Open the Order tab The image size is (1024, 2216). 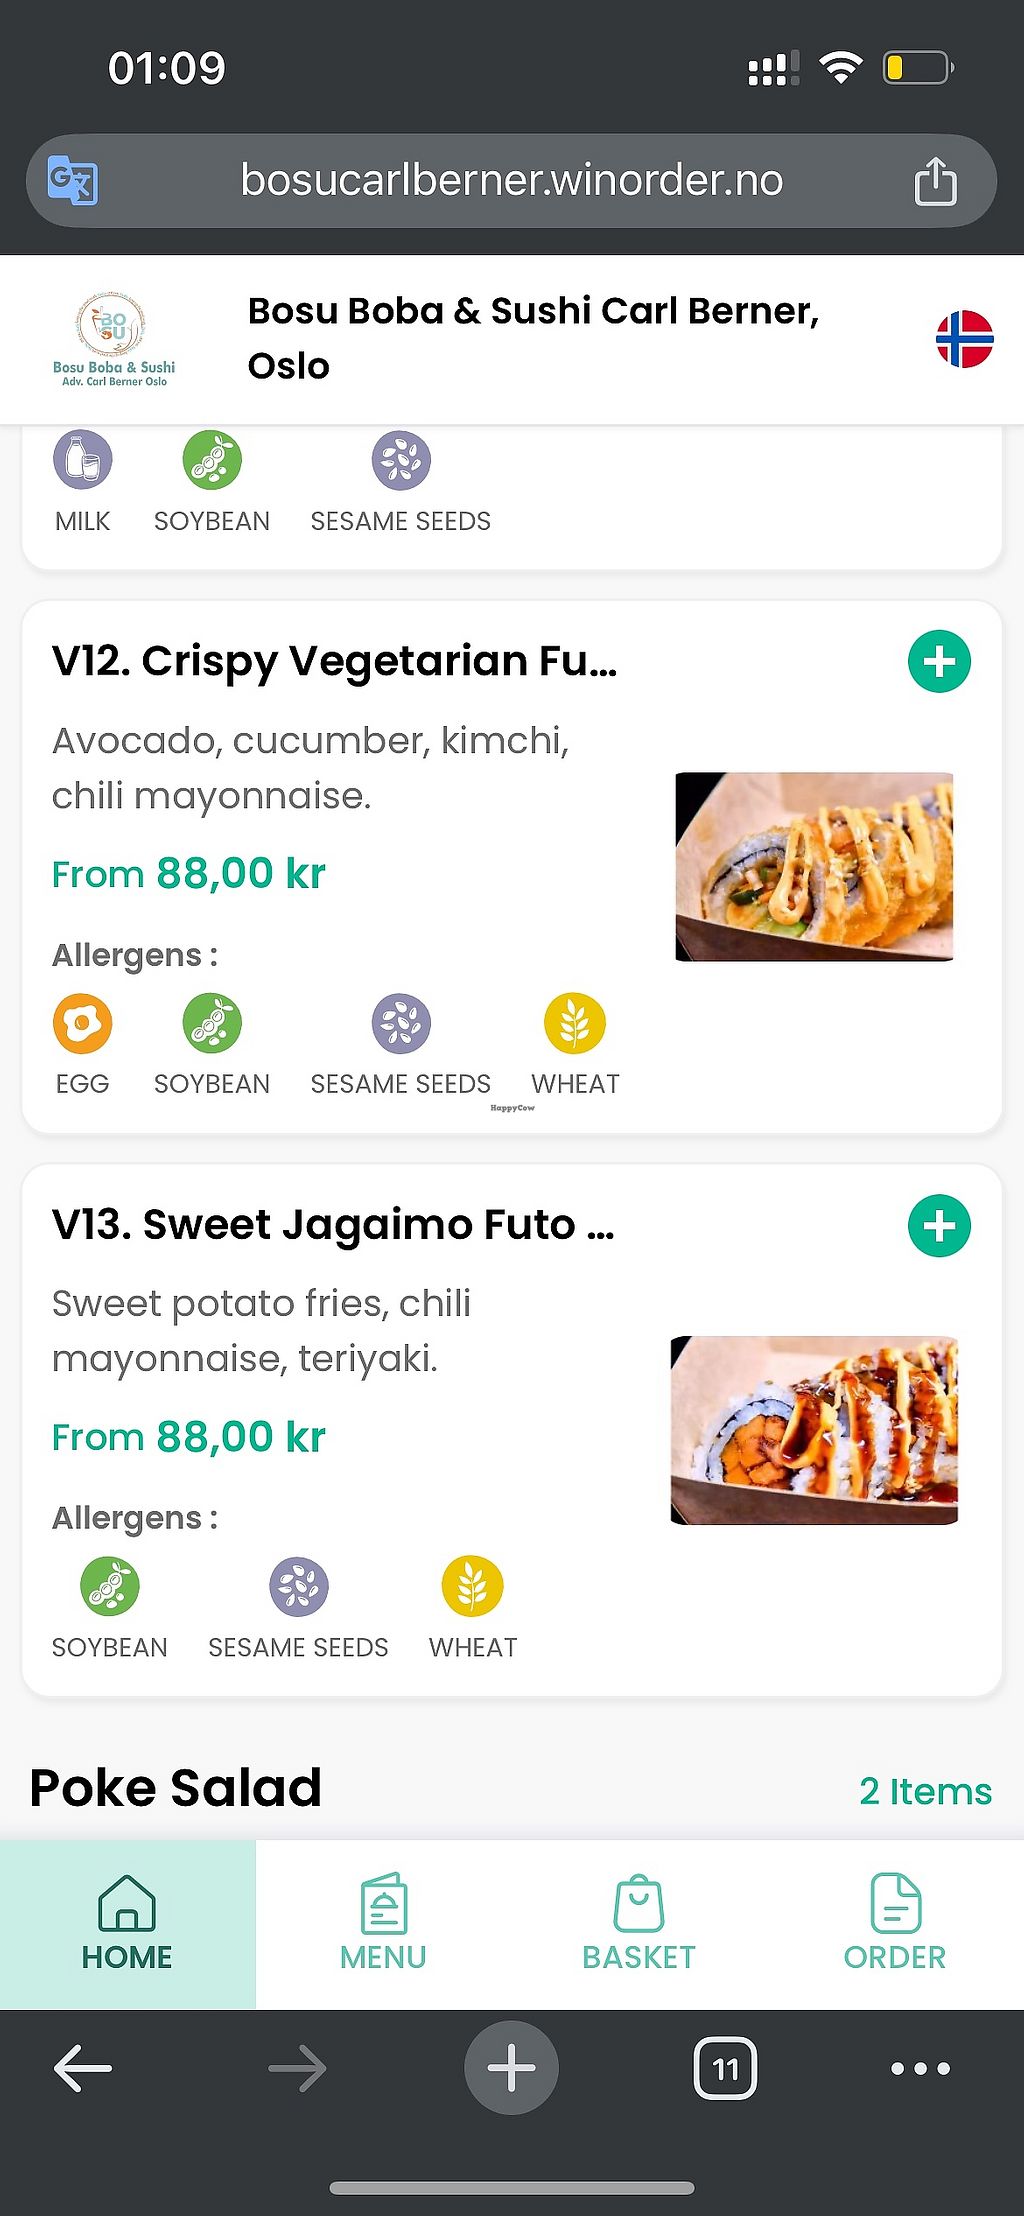(894, 1923)
